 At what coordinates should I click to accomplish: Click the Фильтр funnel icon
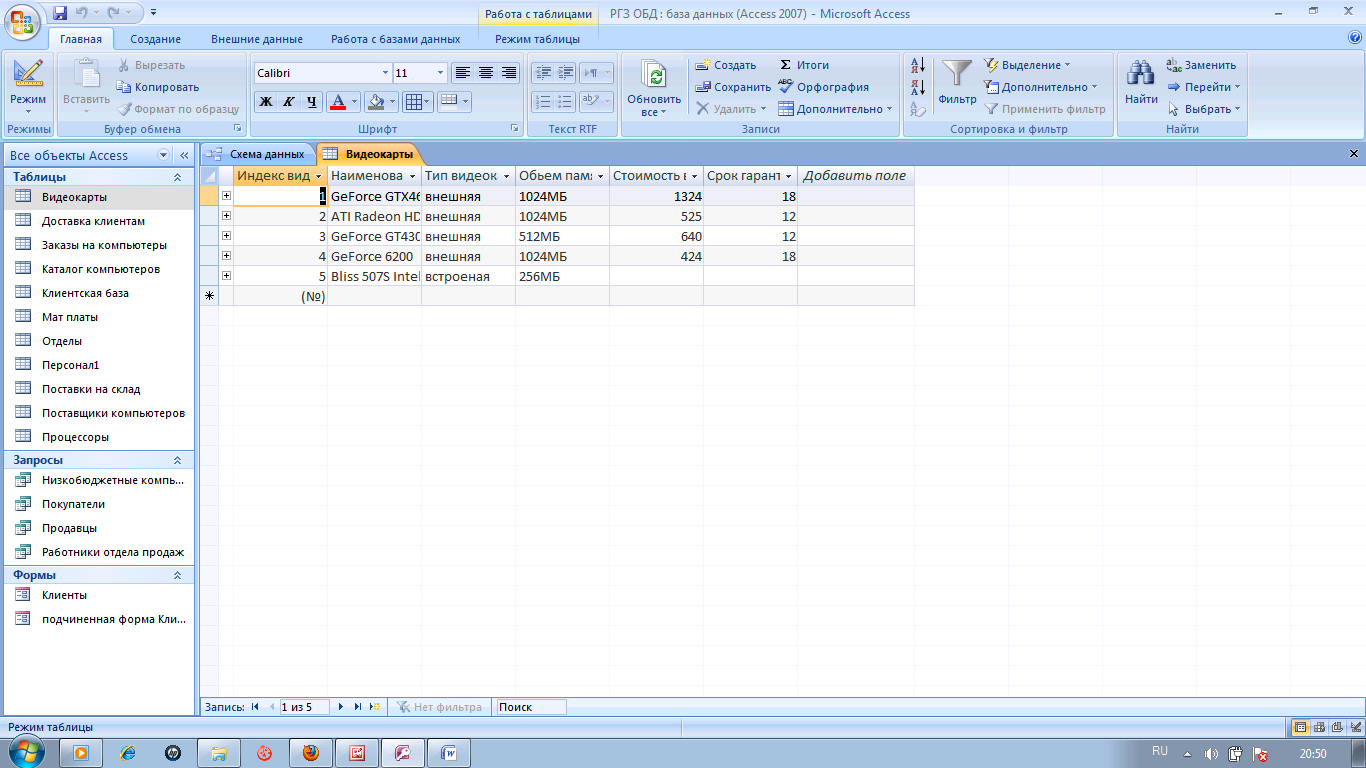(x=957, y=73)
